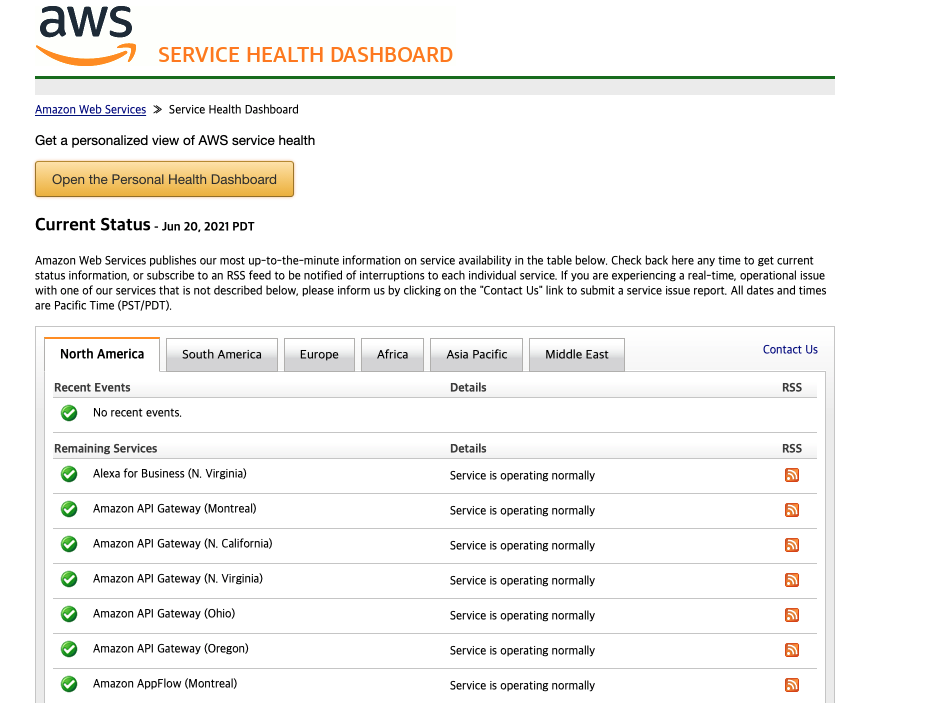Click the Contact Us link

click(x=790, y=350)
